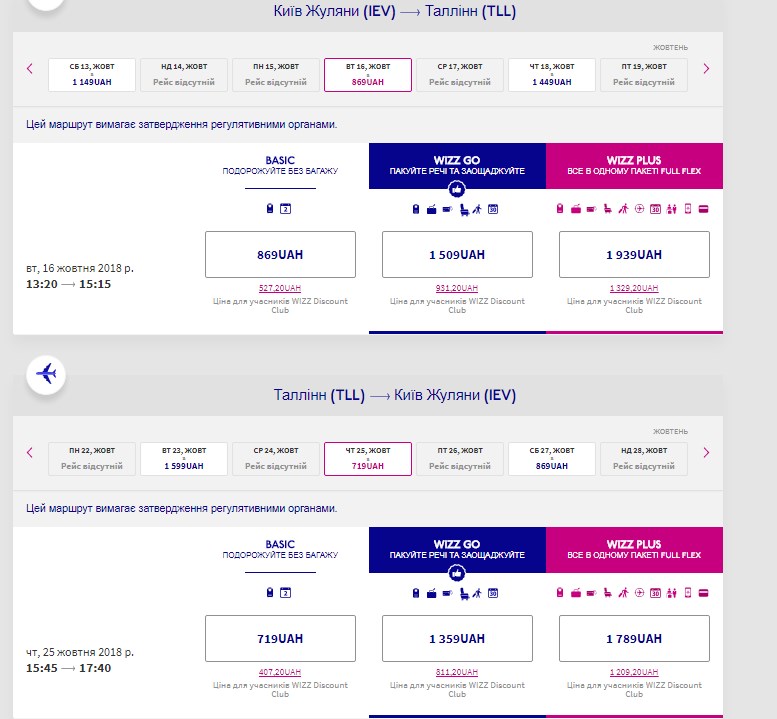Select the Saturday 13 October 1 149UAH date
The image size is (777, 719).
click(92, 75)
